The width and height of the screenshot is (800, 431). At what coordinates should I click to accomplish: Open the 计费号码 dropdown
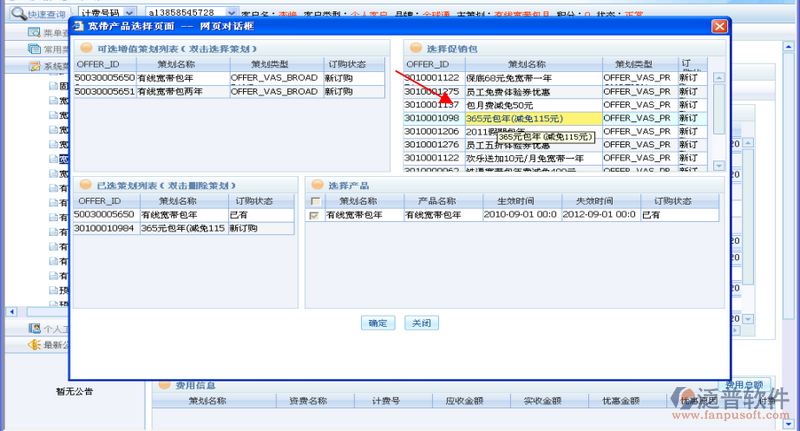coord(130,13)
